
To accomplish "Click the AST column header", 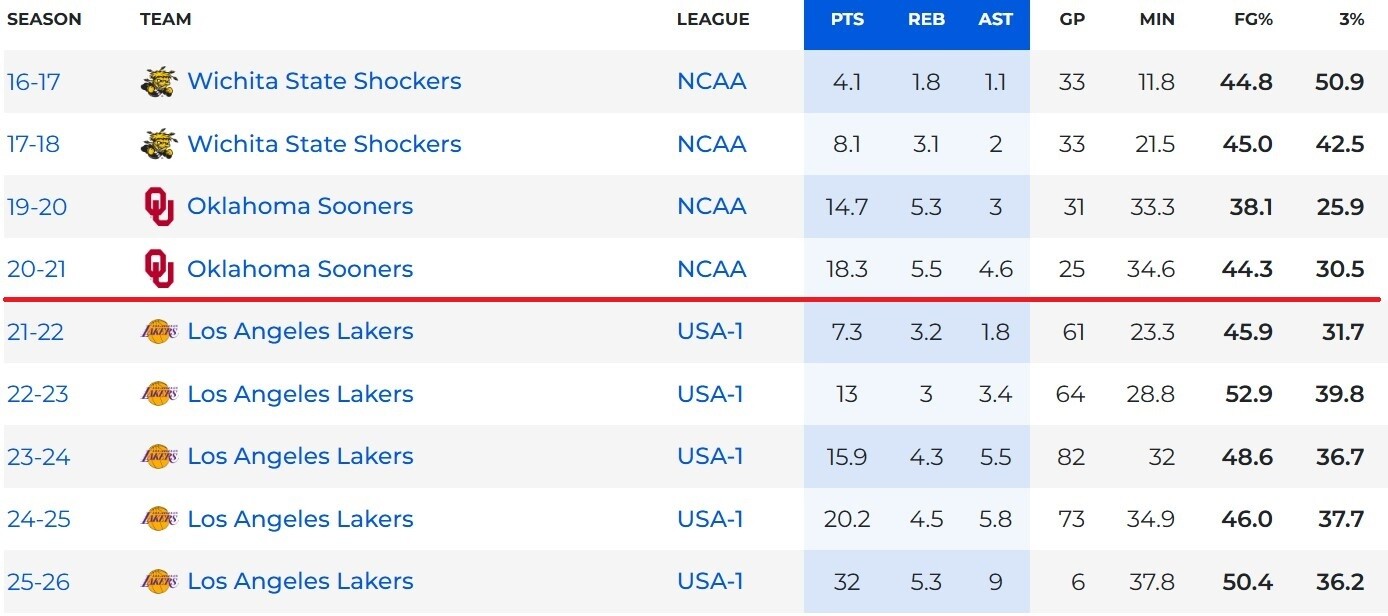I will tap(995, 19).
